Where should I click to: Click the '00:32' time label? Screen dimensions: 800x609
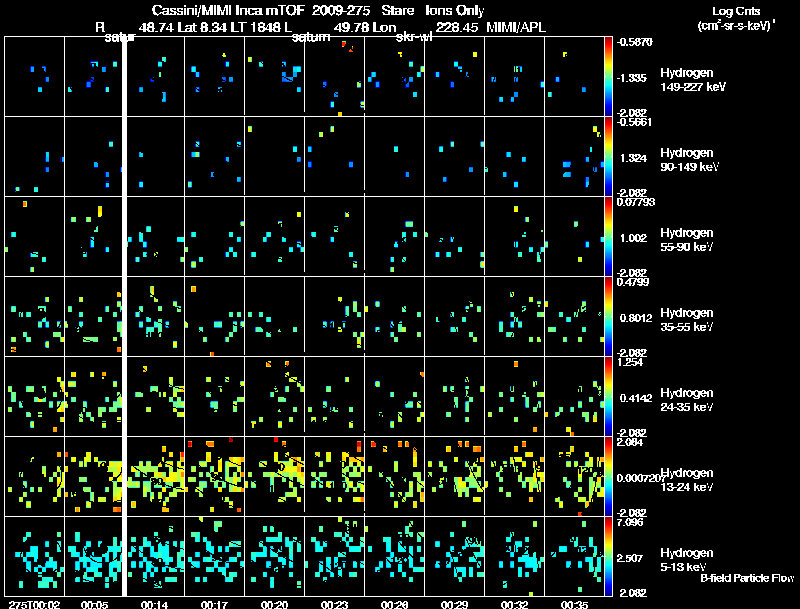(514, 604)
